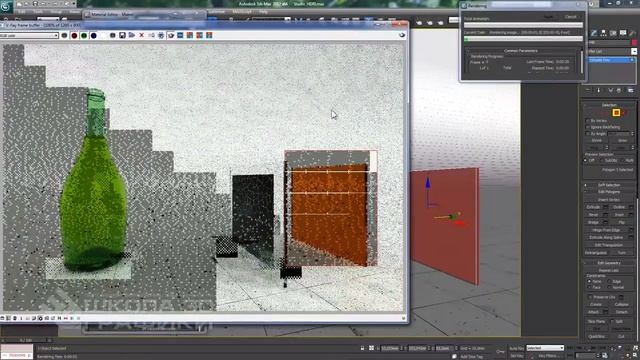This screenshot has height=360, width=640.
Task: Clear the frame buffer image with the X icon
Action: pos(142,36)
